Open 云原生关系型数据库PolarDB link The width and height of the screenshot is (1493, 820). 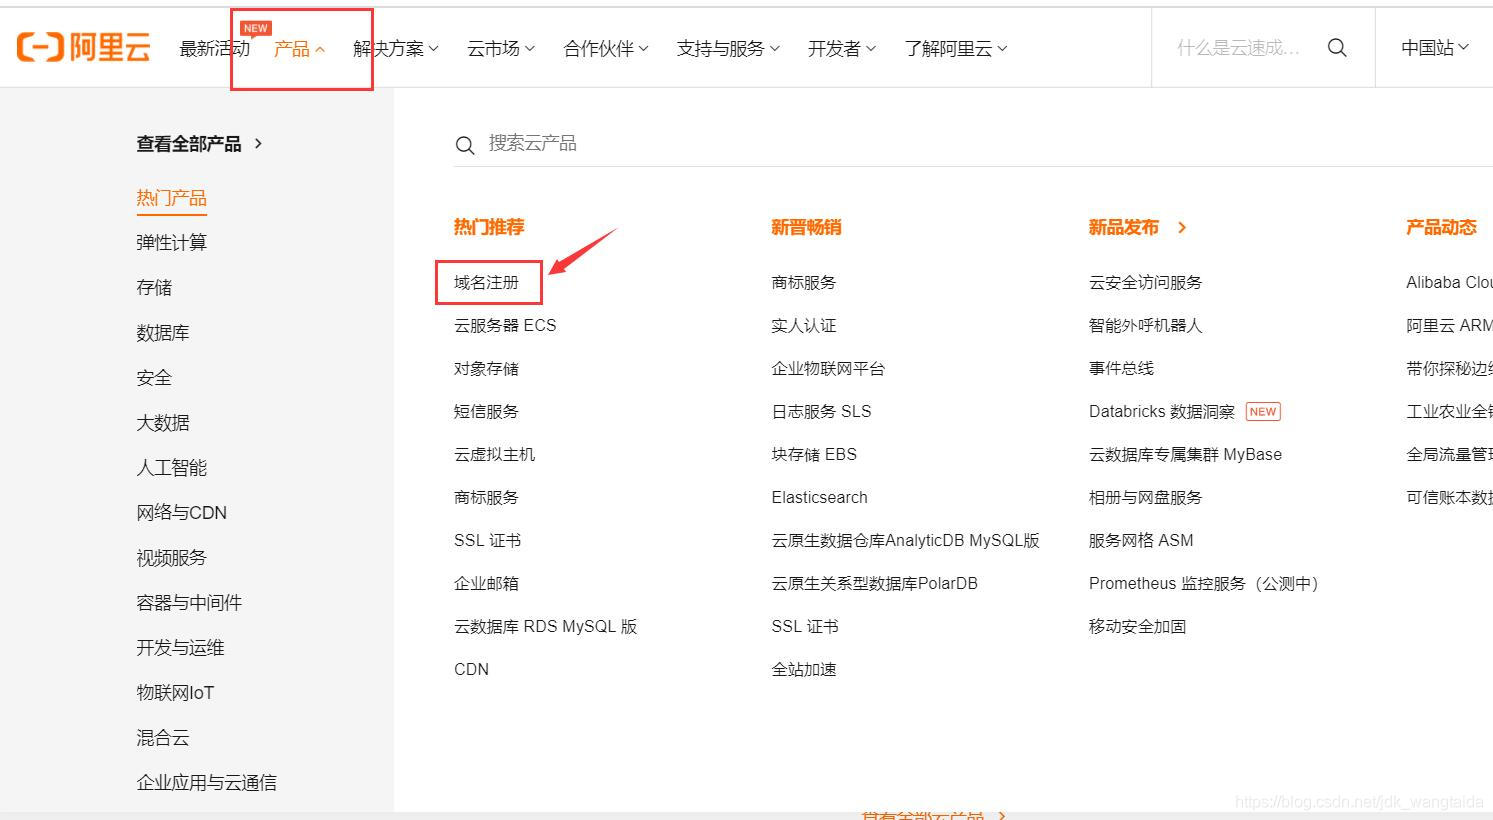(874, 583)
